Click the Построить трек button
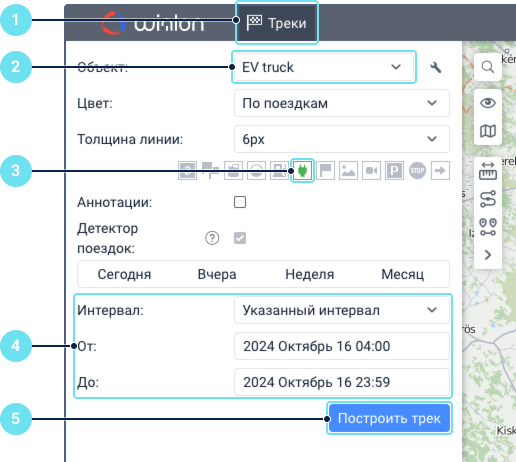 pyautogui.click(x=389, y=418)
